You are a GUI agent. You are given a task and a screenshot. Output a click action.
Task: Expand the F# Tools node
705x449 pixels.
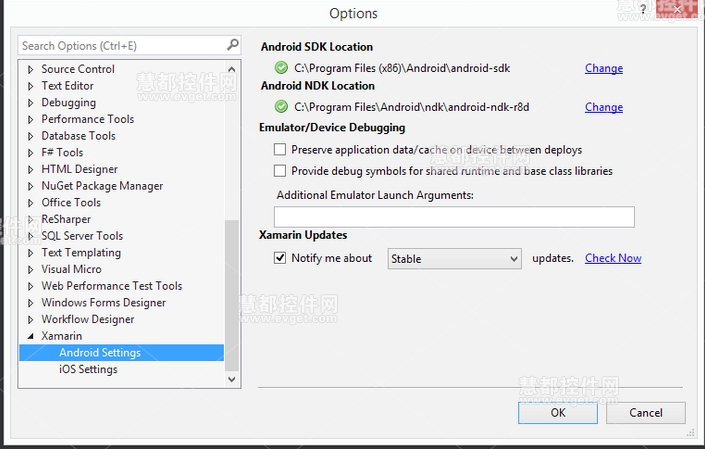click(31, 153)
